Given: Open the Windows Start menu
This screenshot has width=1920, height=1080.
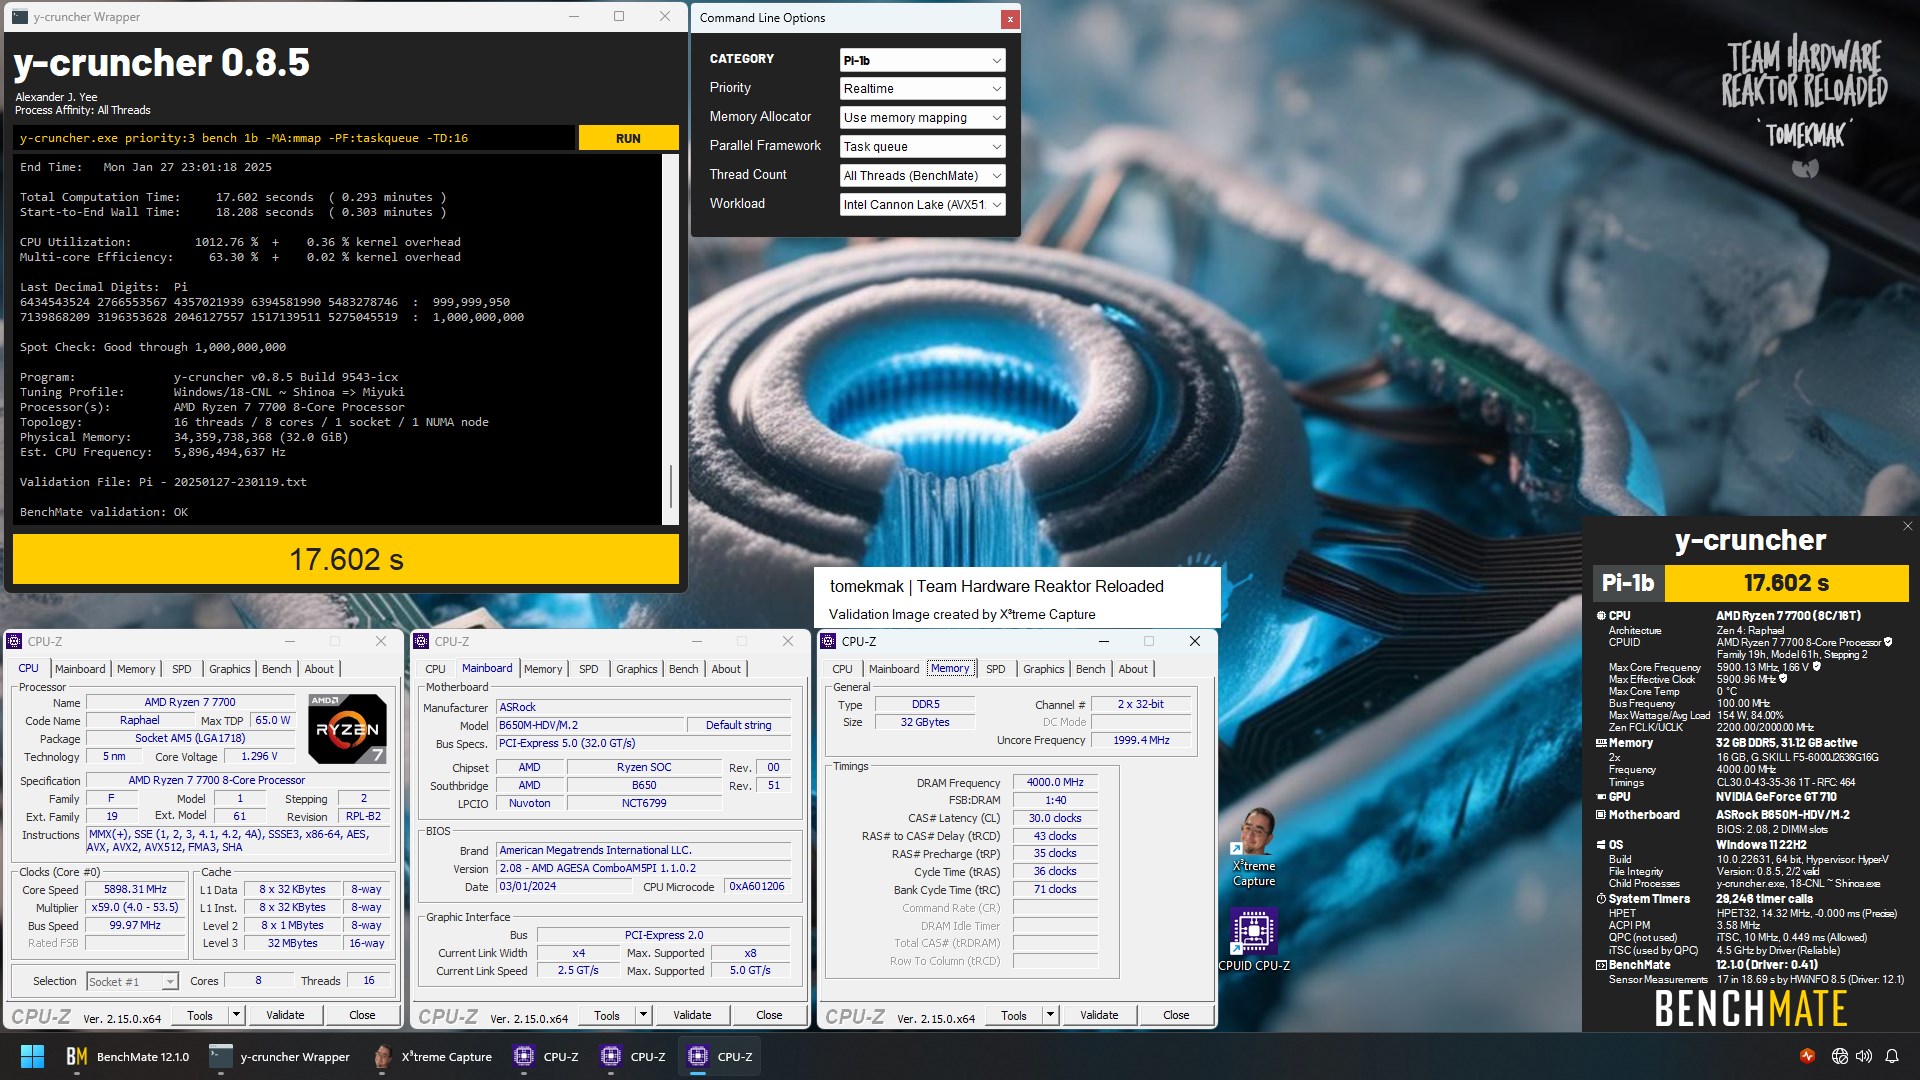Looking at the screenshot, I should [x=32, y=1056].
